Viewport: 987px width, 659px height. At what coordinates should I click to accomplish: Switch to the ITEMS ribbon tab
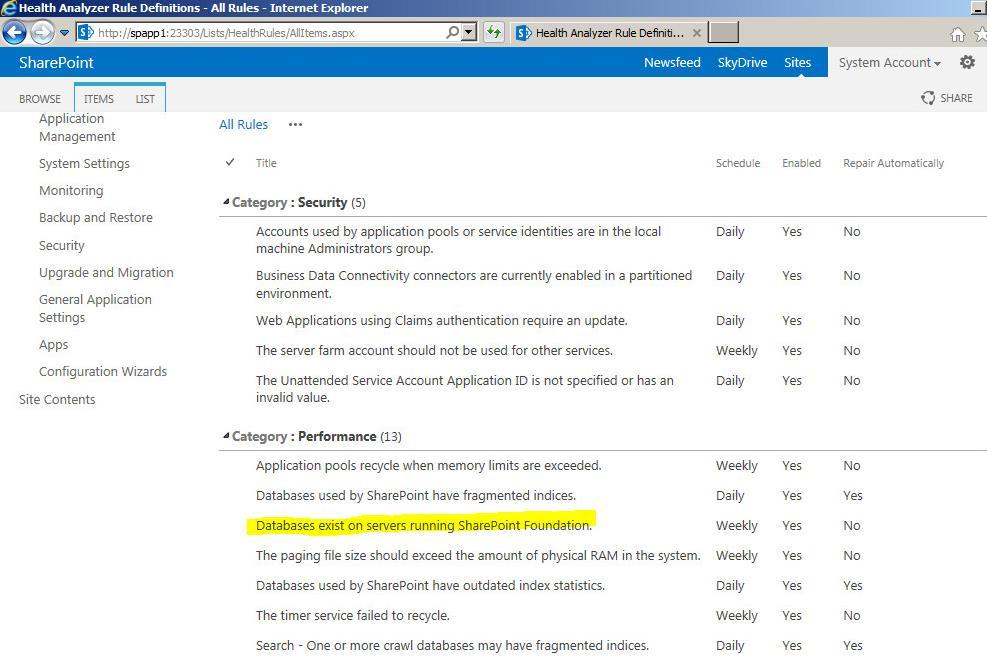(x=99, y=99)
